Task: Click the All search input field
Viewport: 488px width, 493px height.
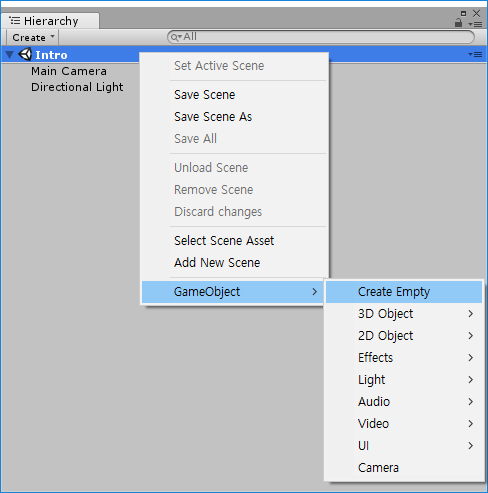Action: coord(321,37)
